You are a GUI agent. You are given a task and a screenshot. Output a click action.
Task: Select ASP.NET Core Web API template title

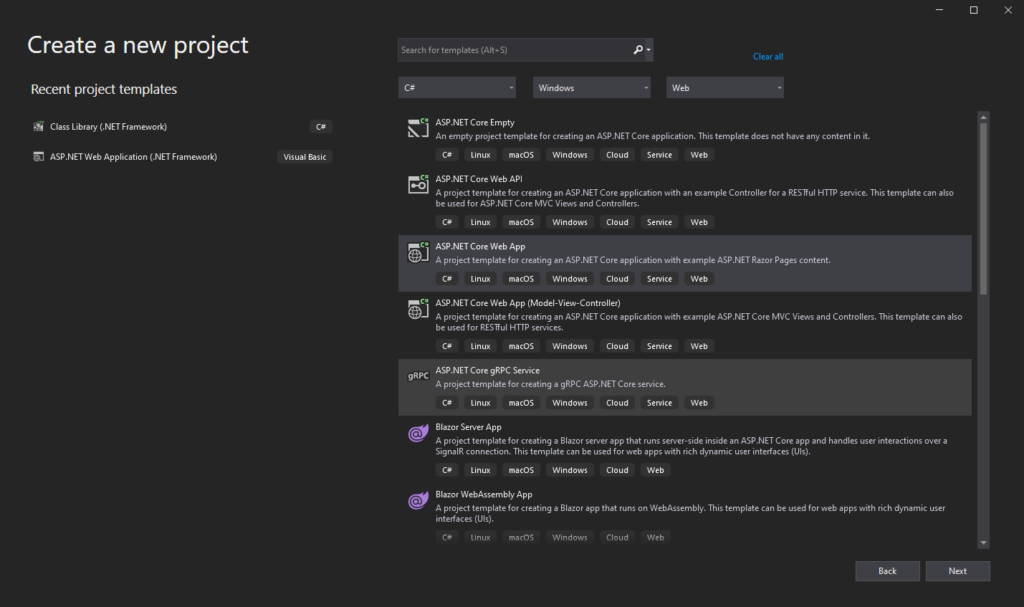click(479, 179)
